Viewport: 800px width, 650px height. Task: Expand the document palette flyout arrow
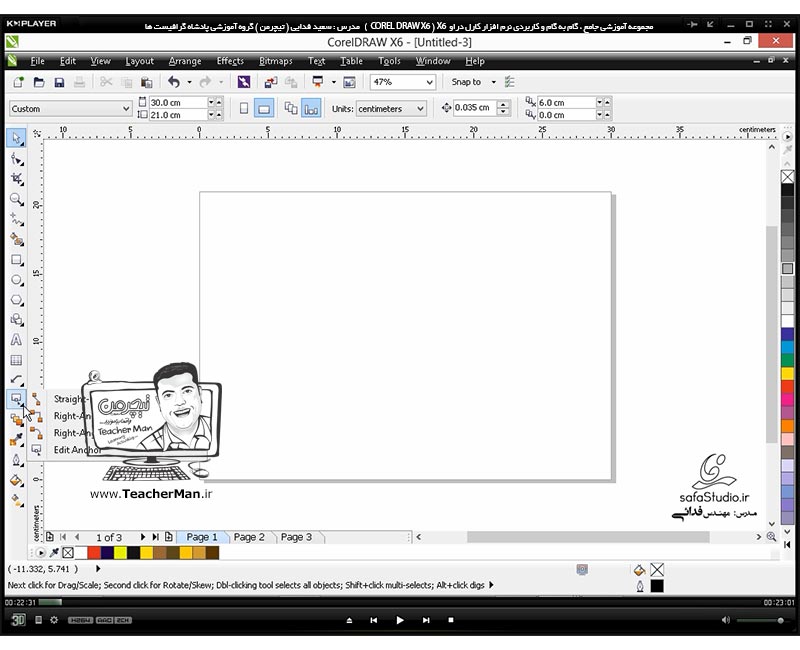[40, 553]
